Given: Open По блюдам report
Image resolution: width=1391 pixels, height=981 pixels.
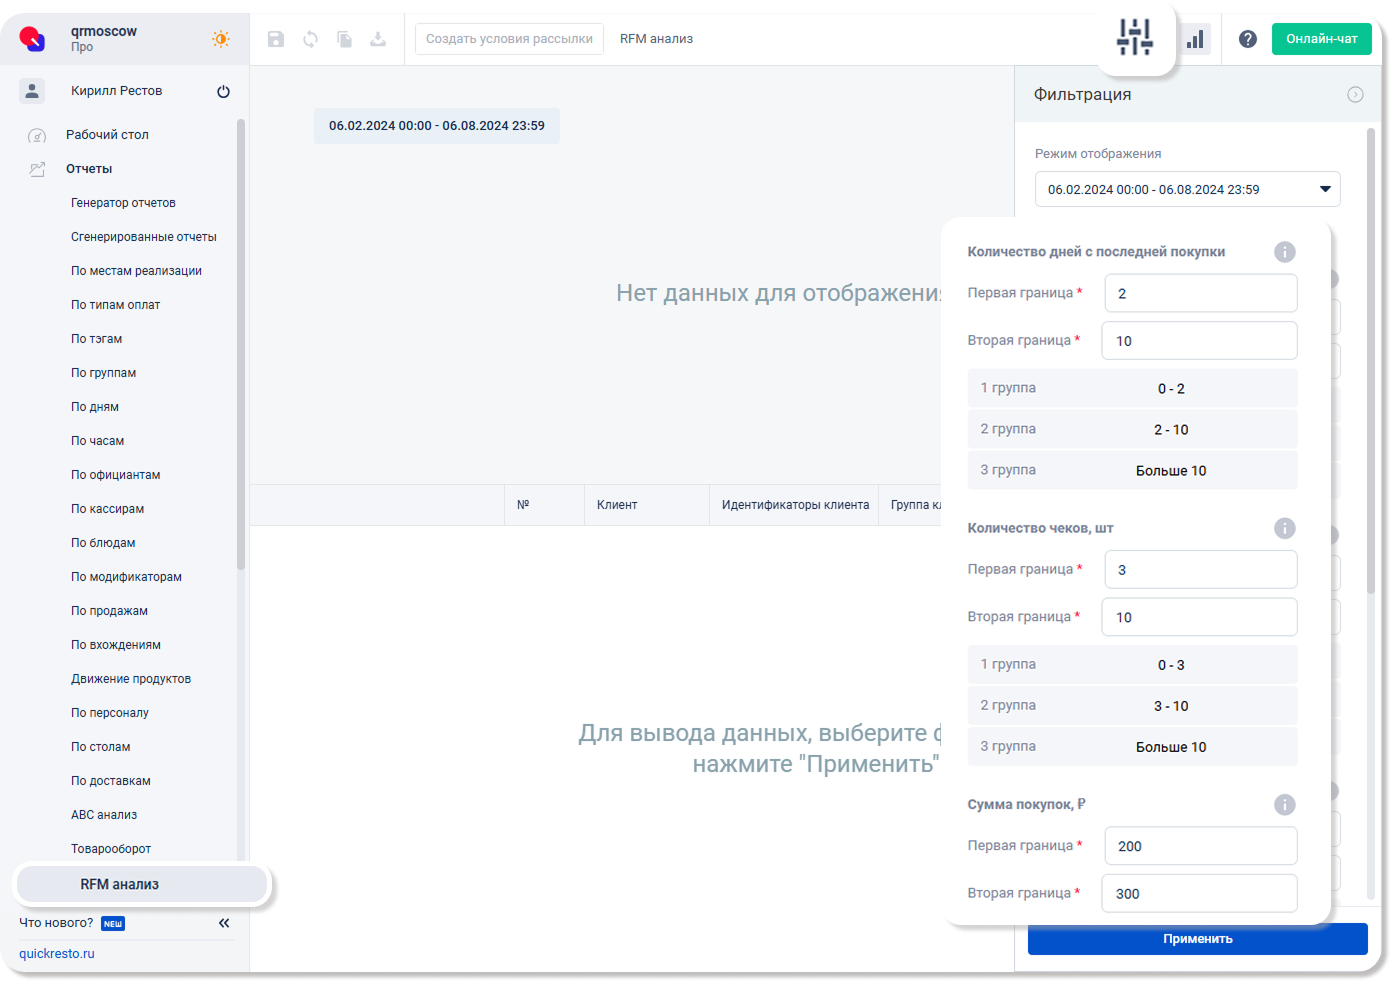Looking at the screenshot, I should pyautogui.click(x=103, y=543).
